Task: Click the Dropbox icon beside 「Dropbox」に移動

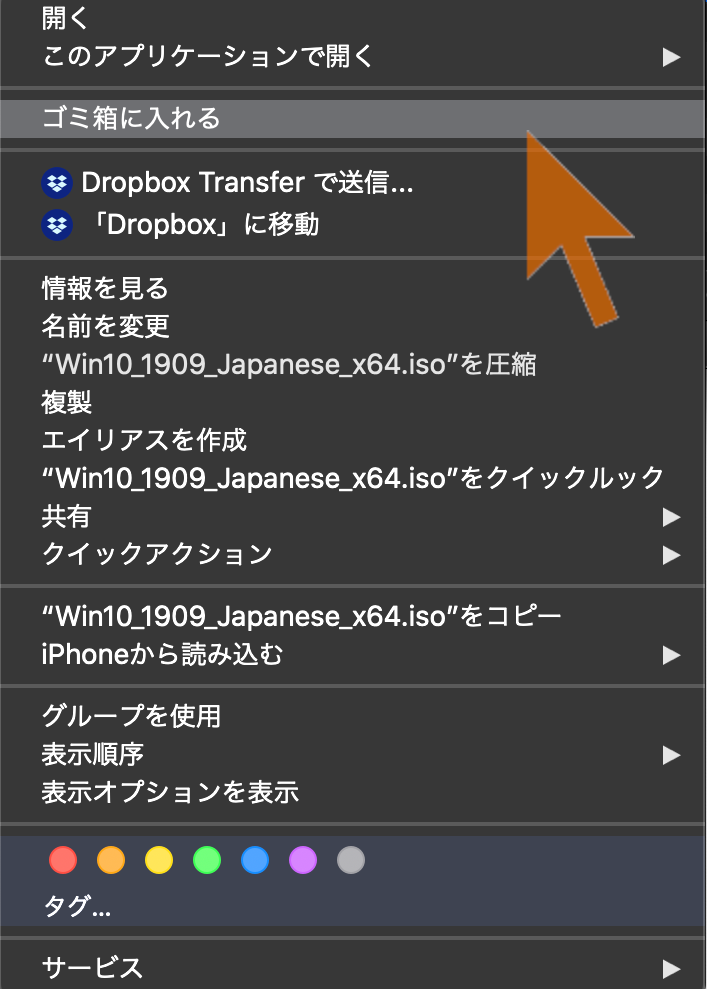Action: 57,225
